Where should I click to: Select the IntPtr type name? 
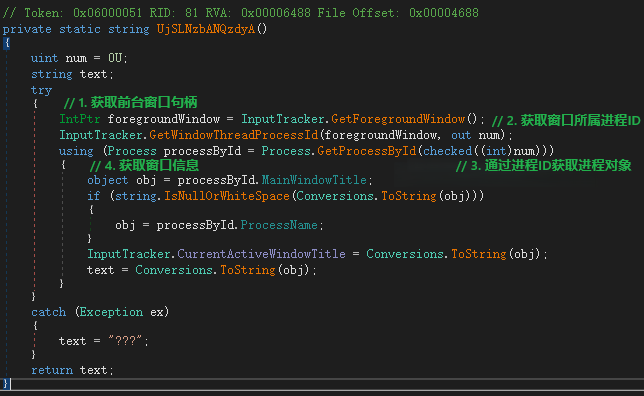pyautogui.click(x=80, y=119)
